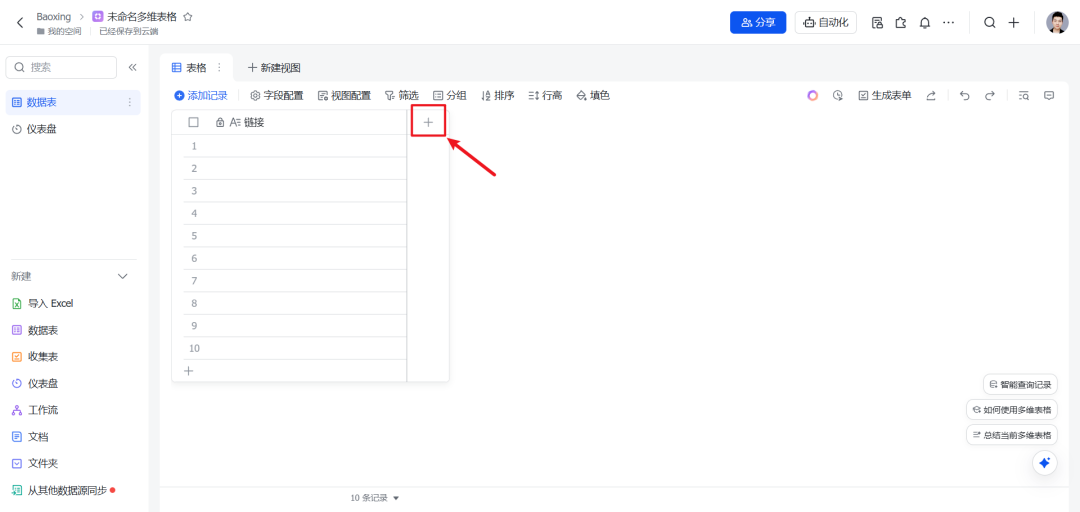Screen dimensions: 1080x512
Task: Toggle the select-all checkbox in header
Action: pyautogui.click(x=194, y=122)
